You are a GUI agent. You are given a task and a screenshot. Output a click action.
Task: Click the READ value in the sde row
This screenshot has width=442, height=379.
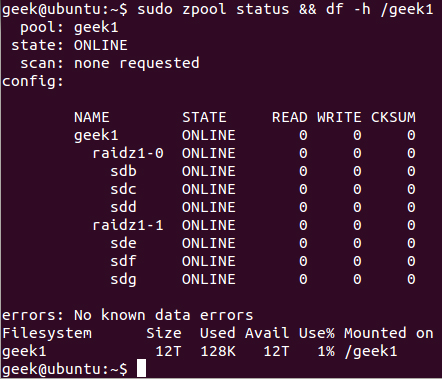click(x=303, y=243)
